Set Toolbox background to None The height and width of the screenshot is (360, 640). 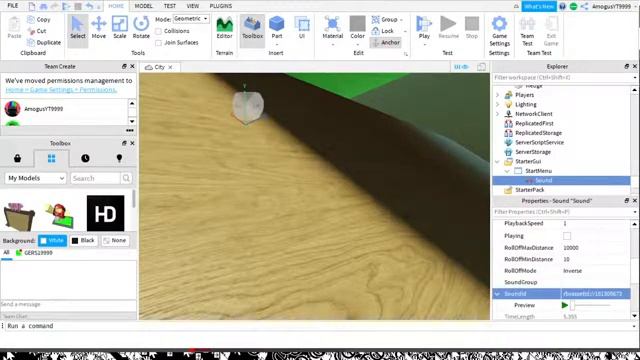(115, 241)
